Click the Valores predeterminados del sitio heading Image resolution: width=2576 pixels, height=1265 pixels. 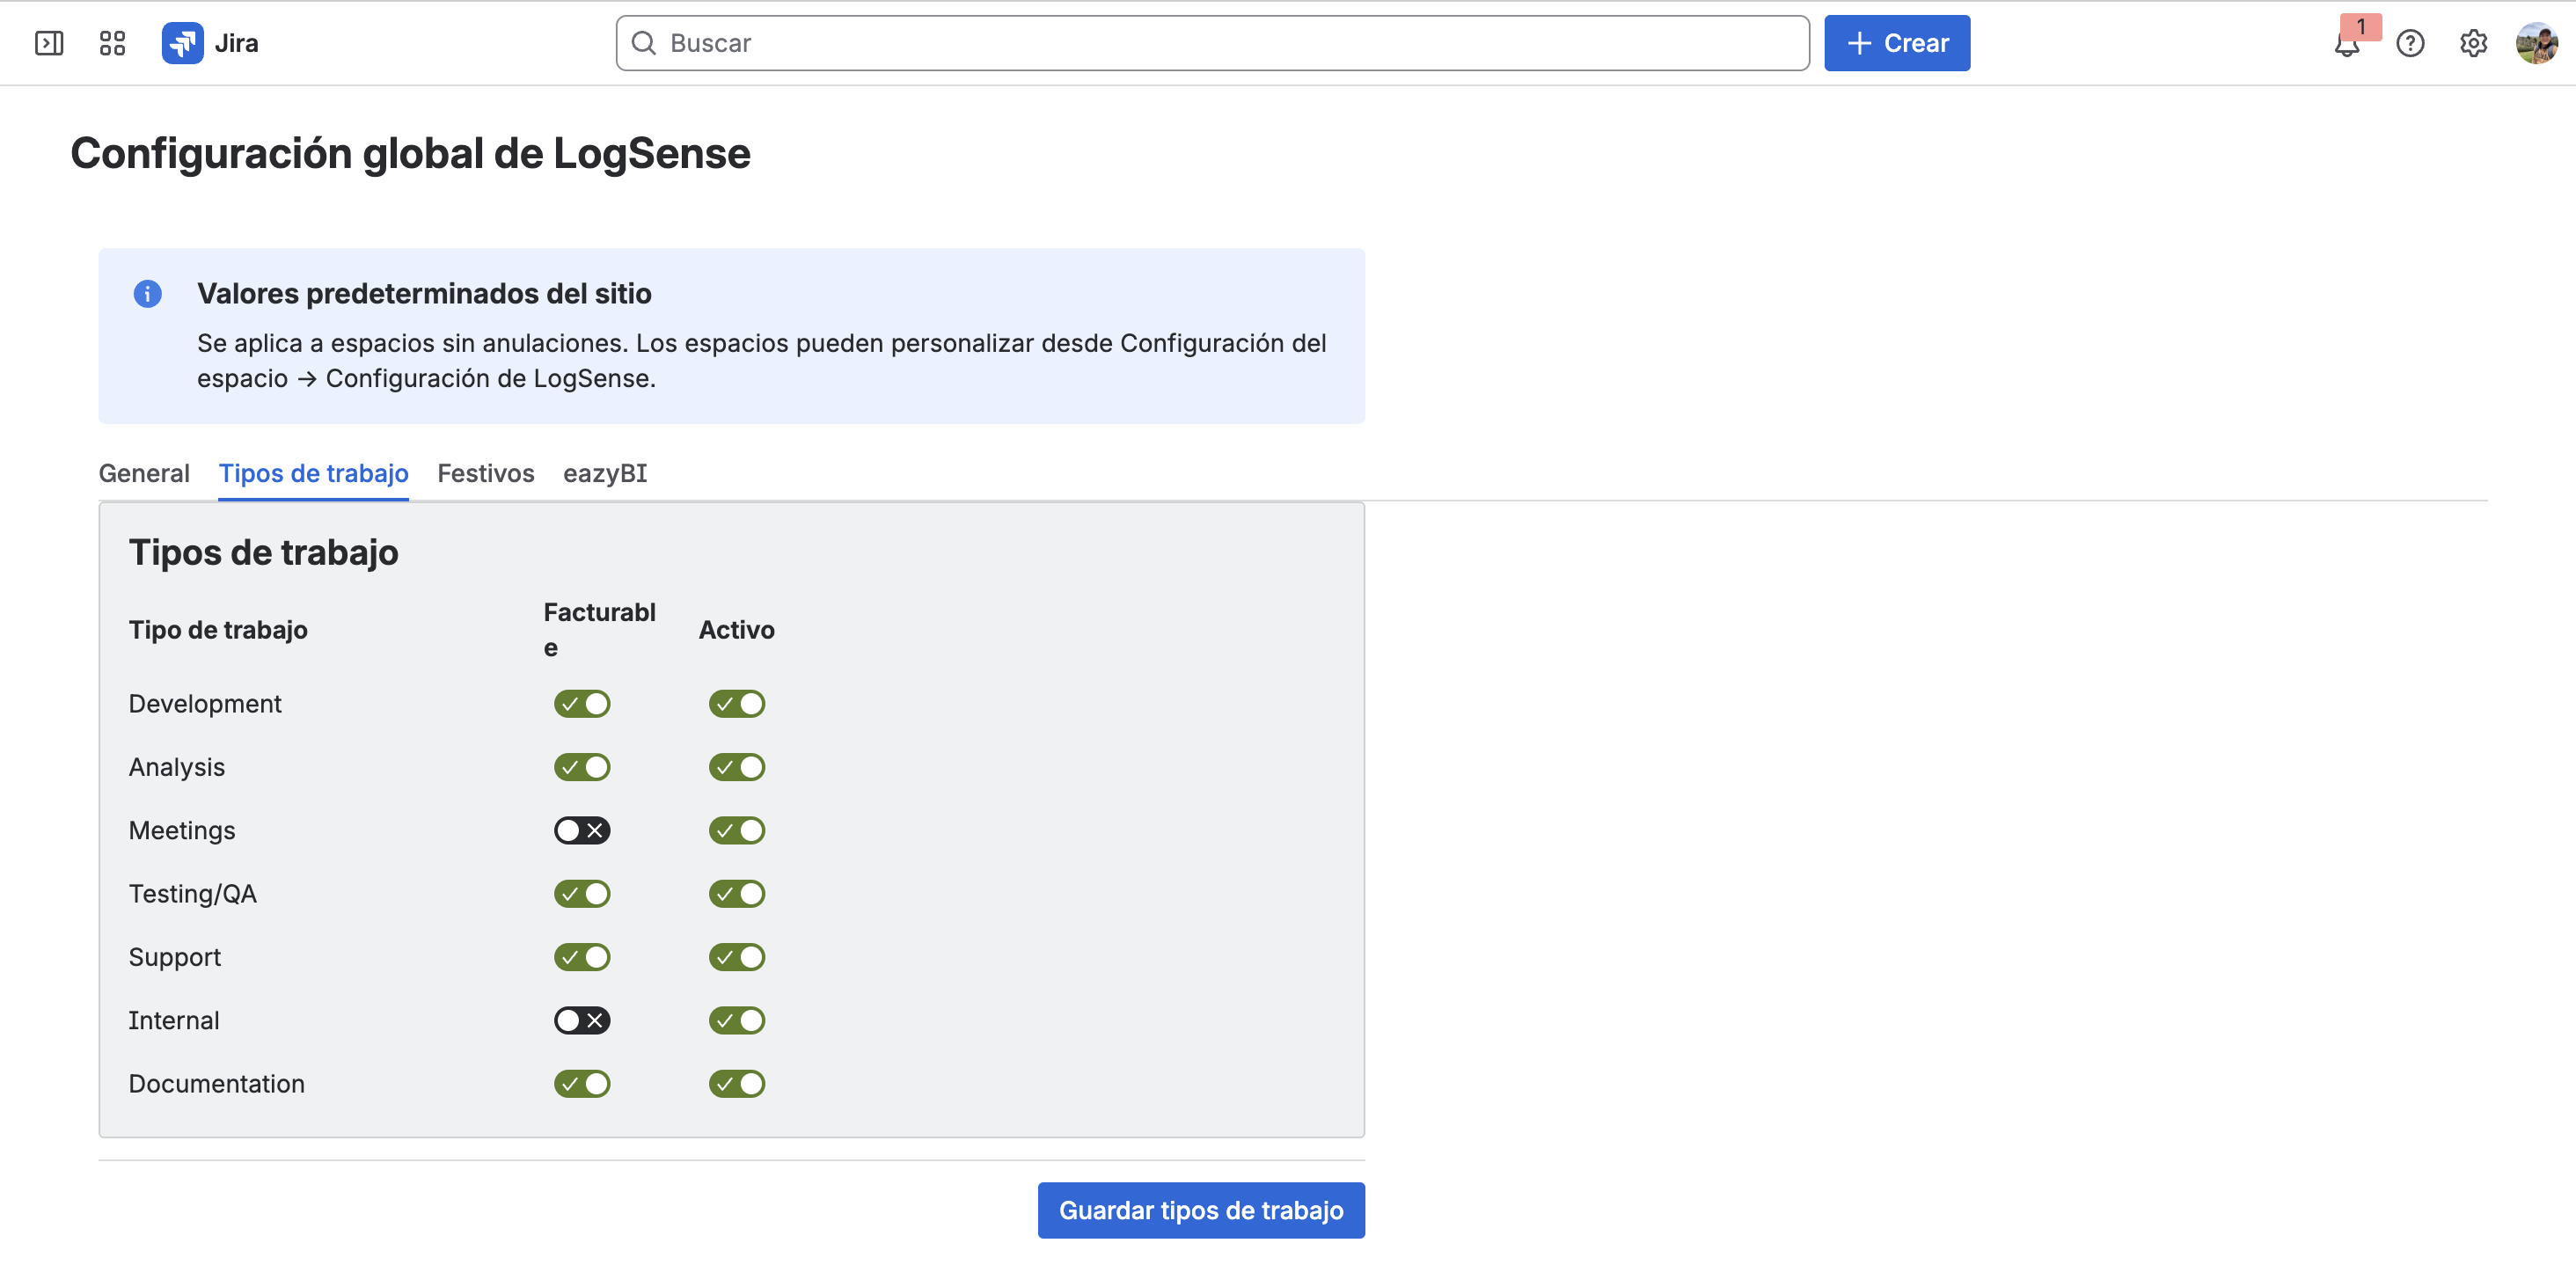point(424,294)
